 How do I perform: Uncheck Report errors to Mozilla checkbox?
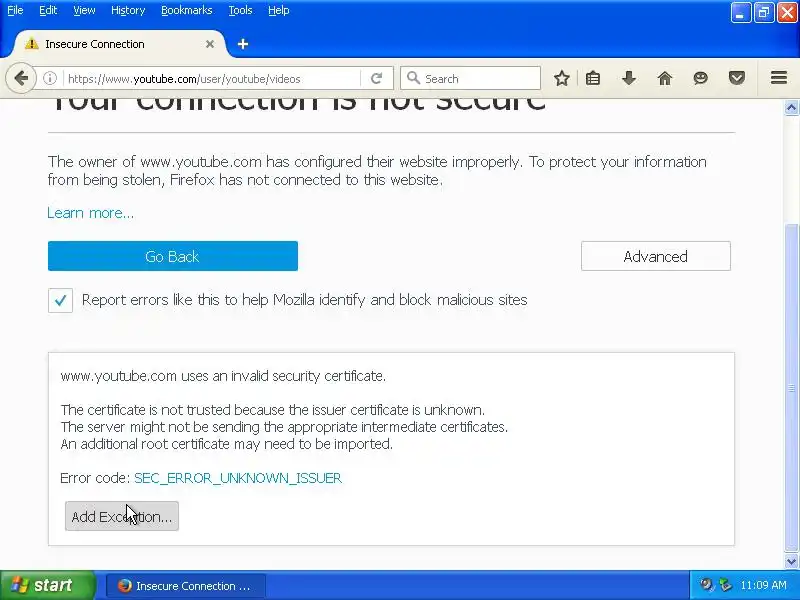click(60, 300)
